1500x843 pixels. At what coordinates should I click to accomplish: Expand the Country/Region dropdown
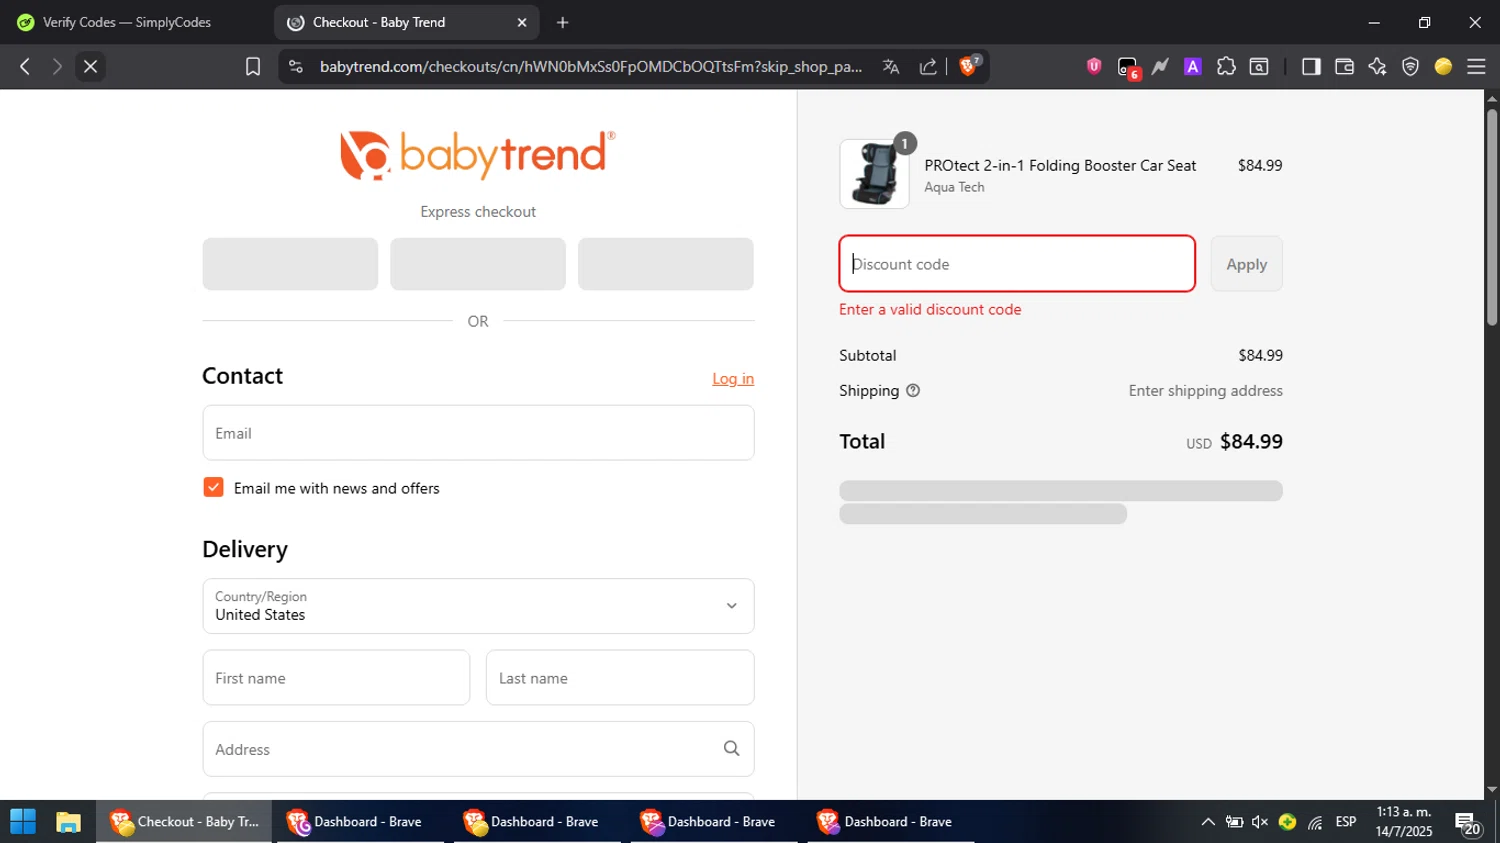[x=478, y=606]
